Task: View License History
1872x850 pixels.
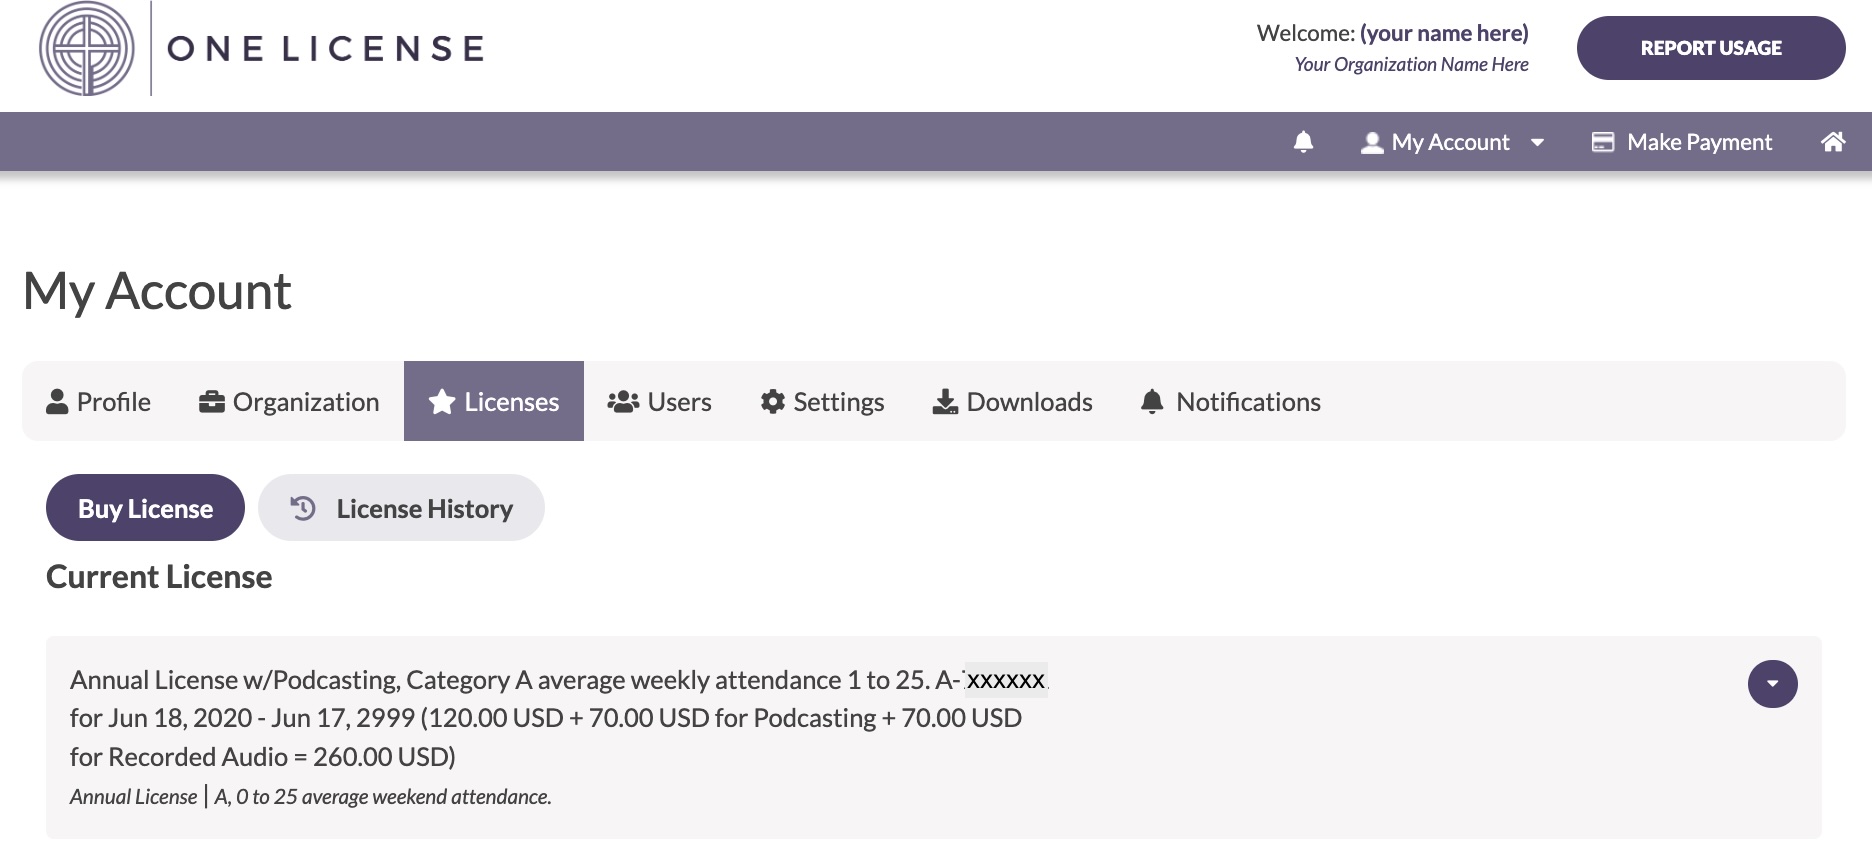Action: [401, 508]
